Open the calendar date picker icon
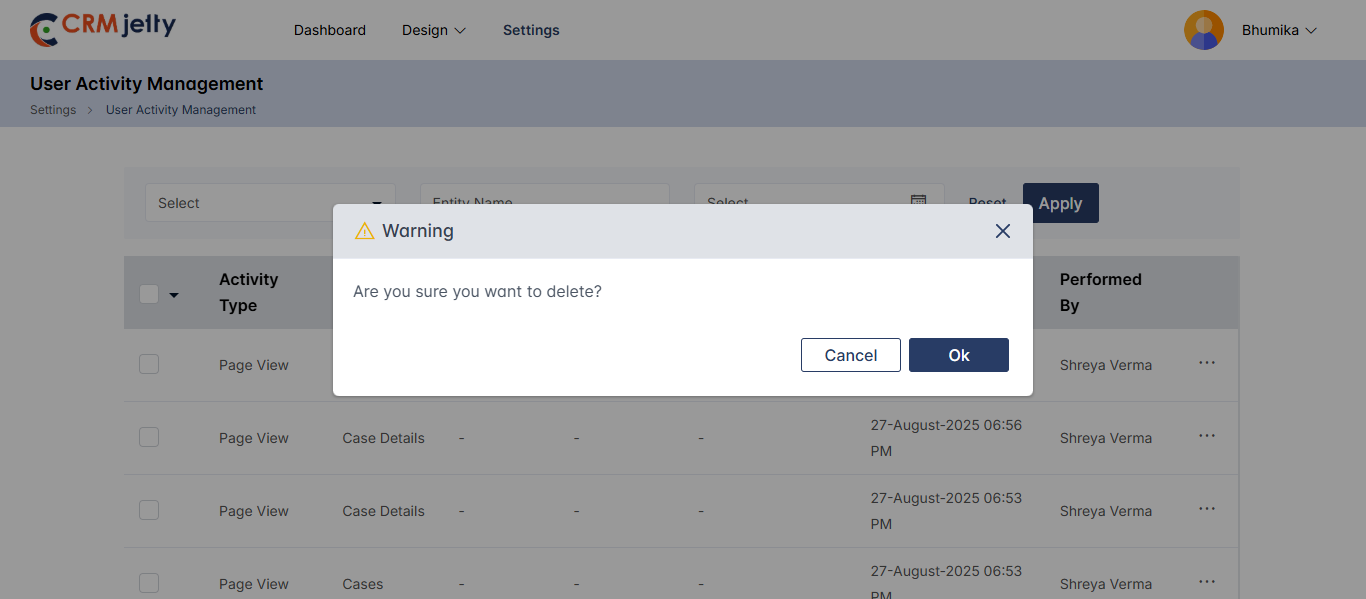Screen dimensions: 1366x599 pos(918,201)
